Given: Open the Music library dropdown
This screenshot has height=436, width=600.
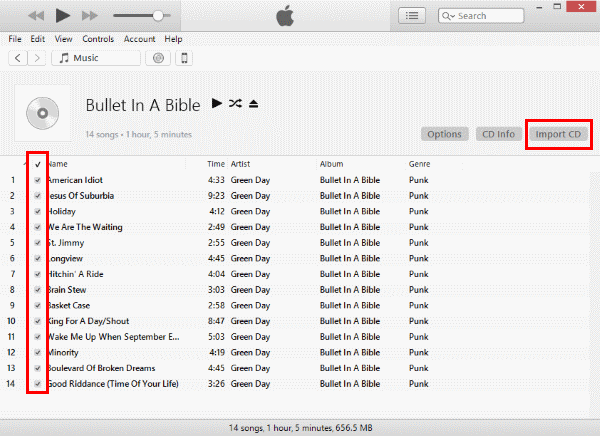Looking at the screenshot, I should (96, 58).
